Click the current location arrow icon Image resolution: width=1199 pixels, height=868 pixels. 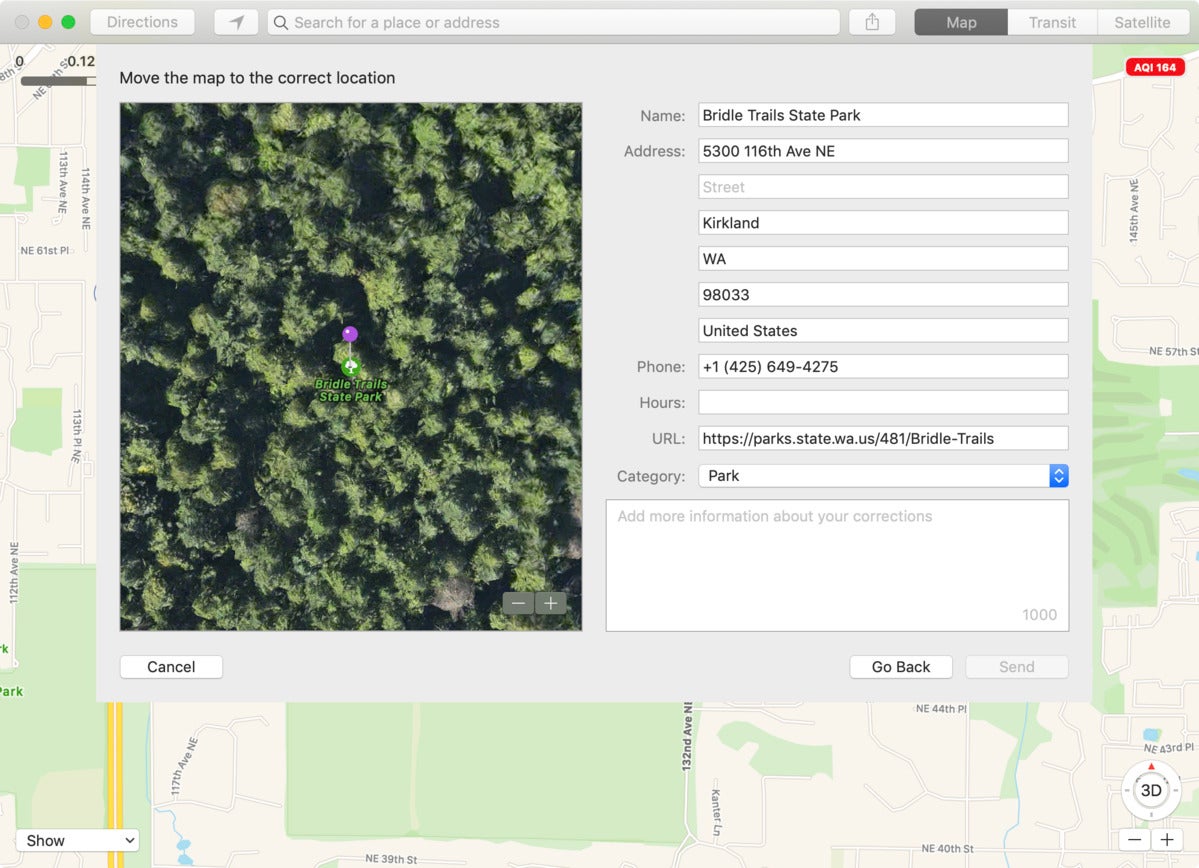236,22
